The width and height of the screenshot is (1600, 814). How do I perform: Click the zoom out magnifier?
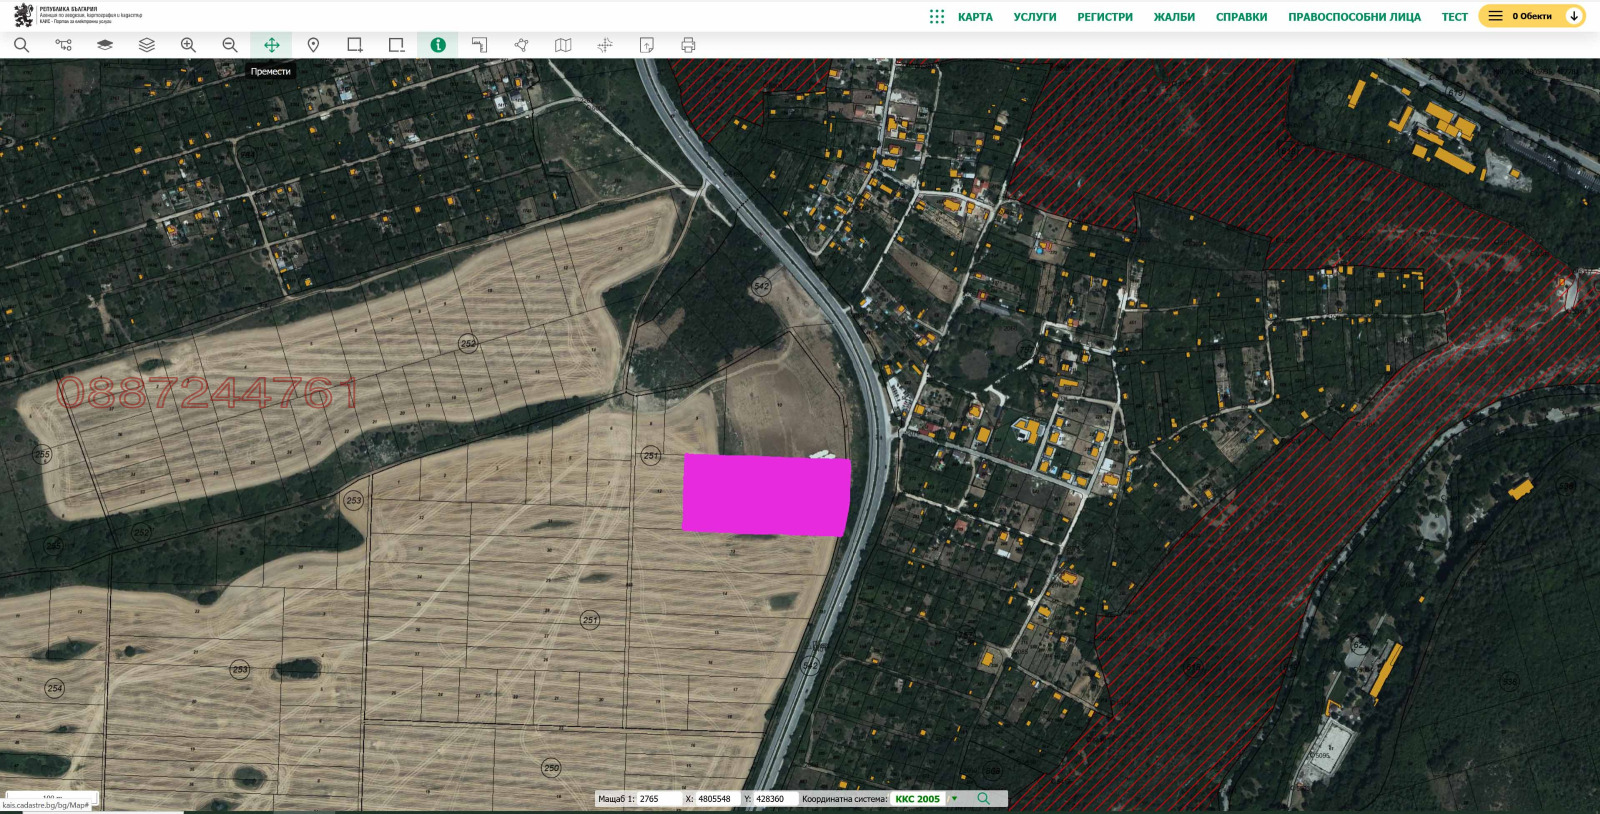pyautogui.click(x=230, y=45)
